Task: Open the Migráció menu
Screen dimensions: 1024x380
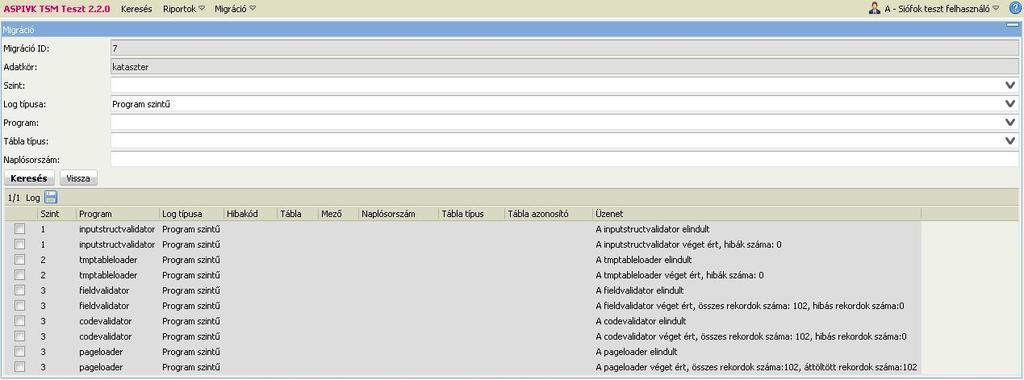Action: [x=235, y=9]
